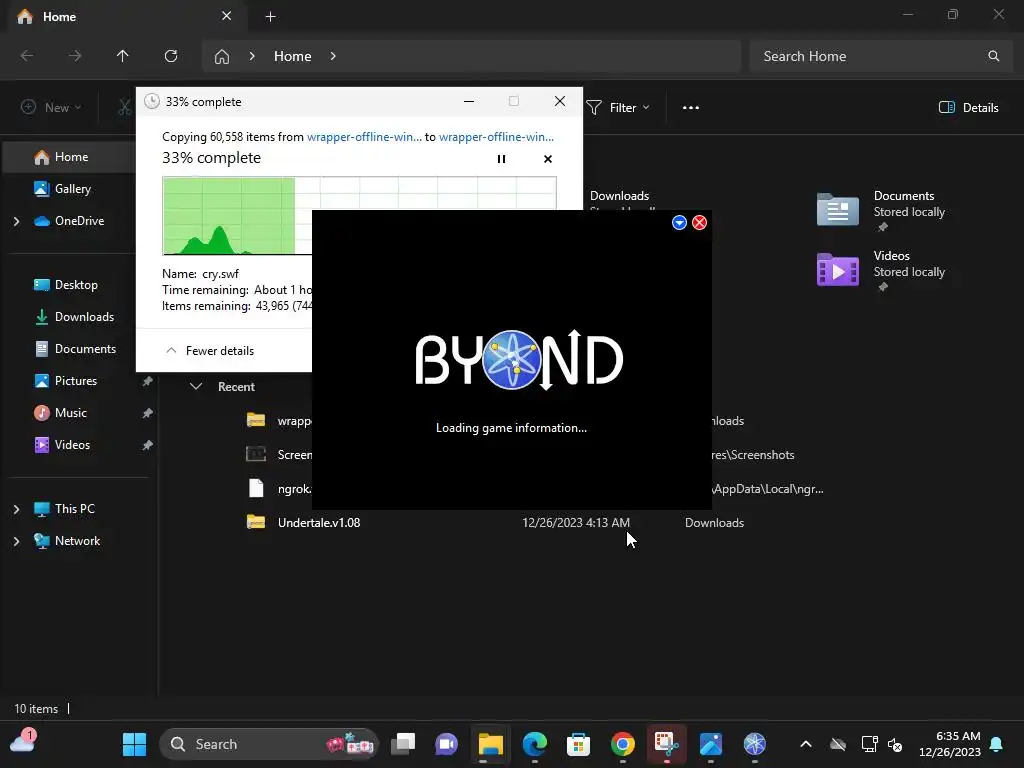Open the Filter dropdown
The height and width of the screenshot is (768, 1024).
618,108
